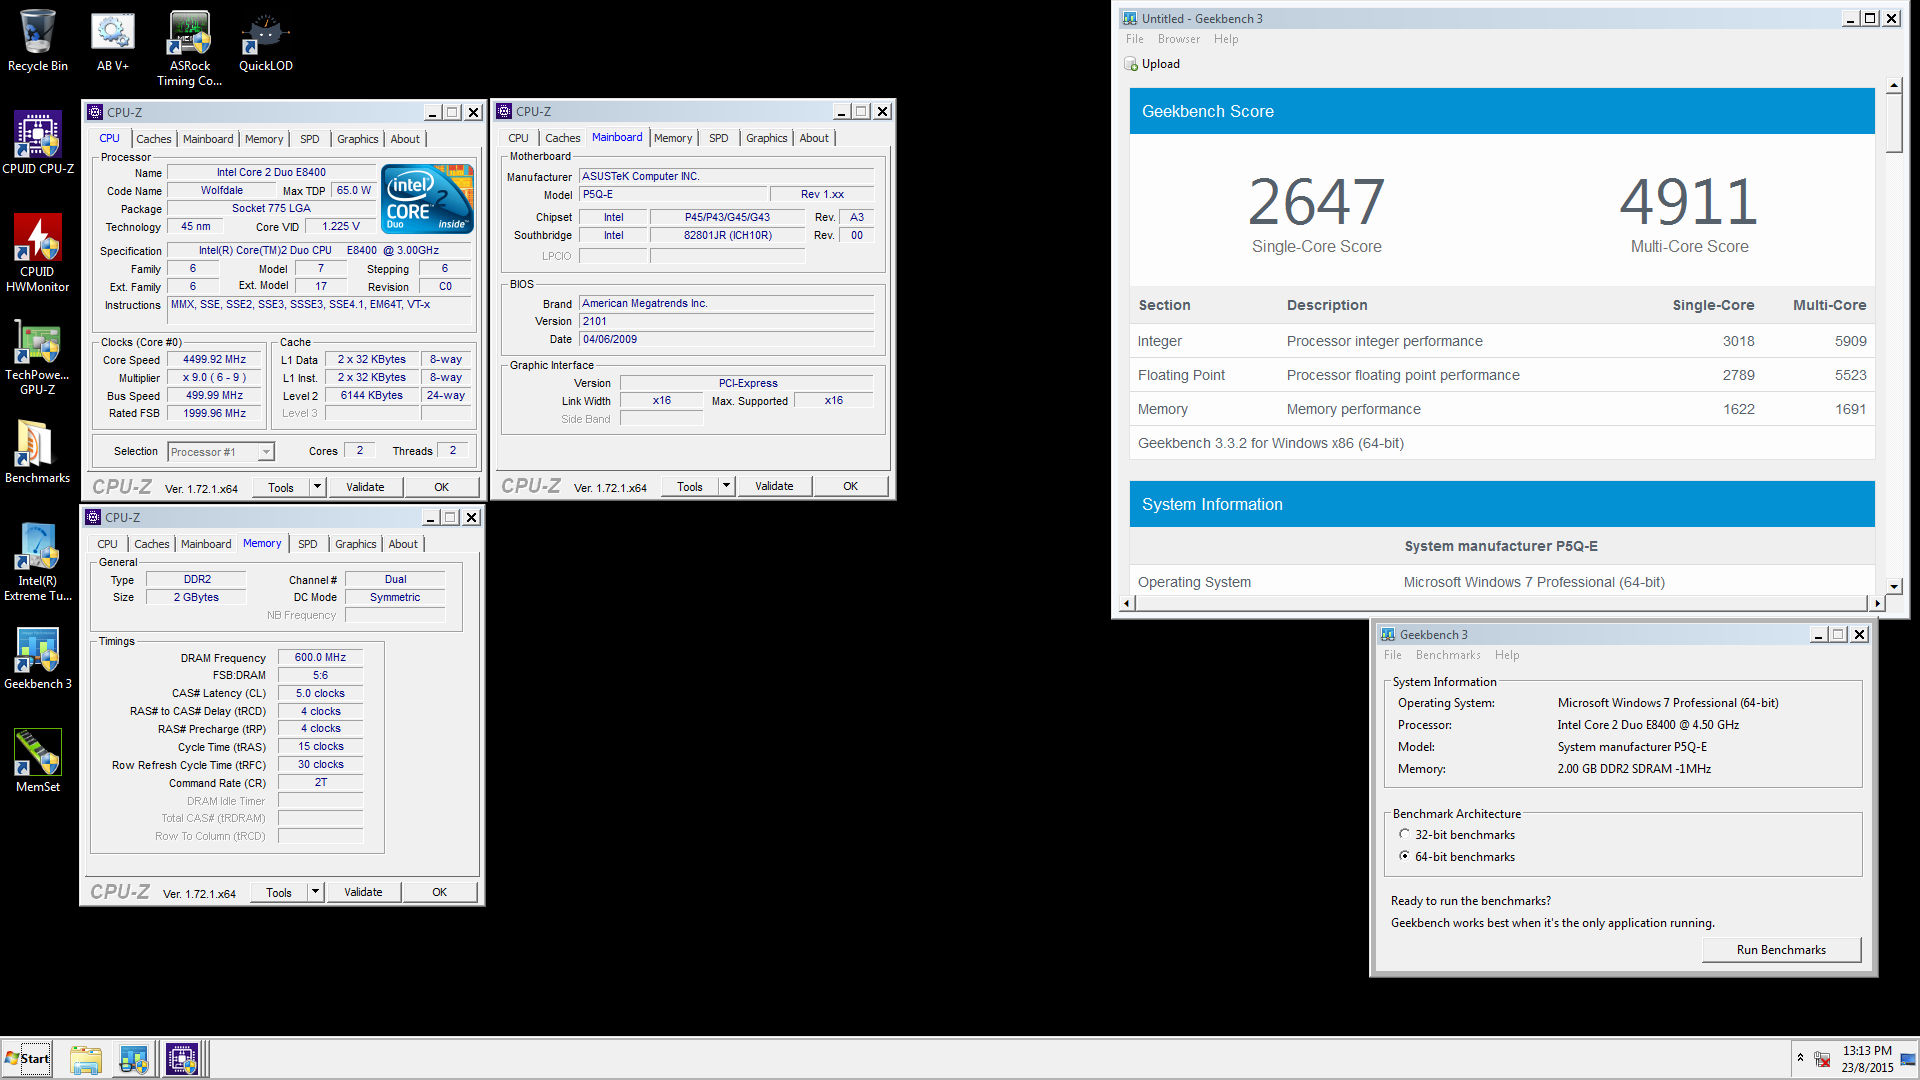Viewport: 1920px width, 1080px height.
Task: Open the AB V+ desktop icon
Action: [113, 41]
